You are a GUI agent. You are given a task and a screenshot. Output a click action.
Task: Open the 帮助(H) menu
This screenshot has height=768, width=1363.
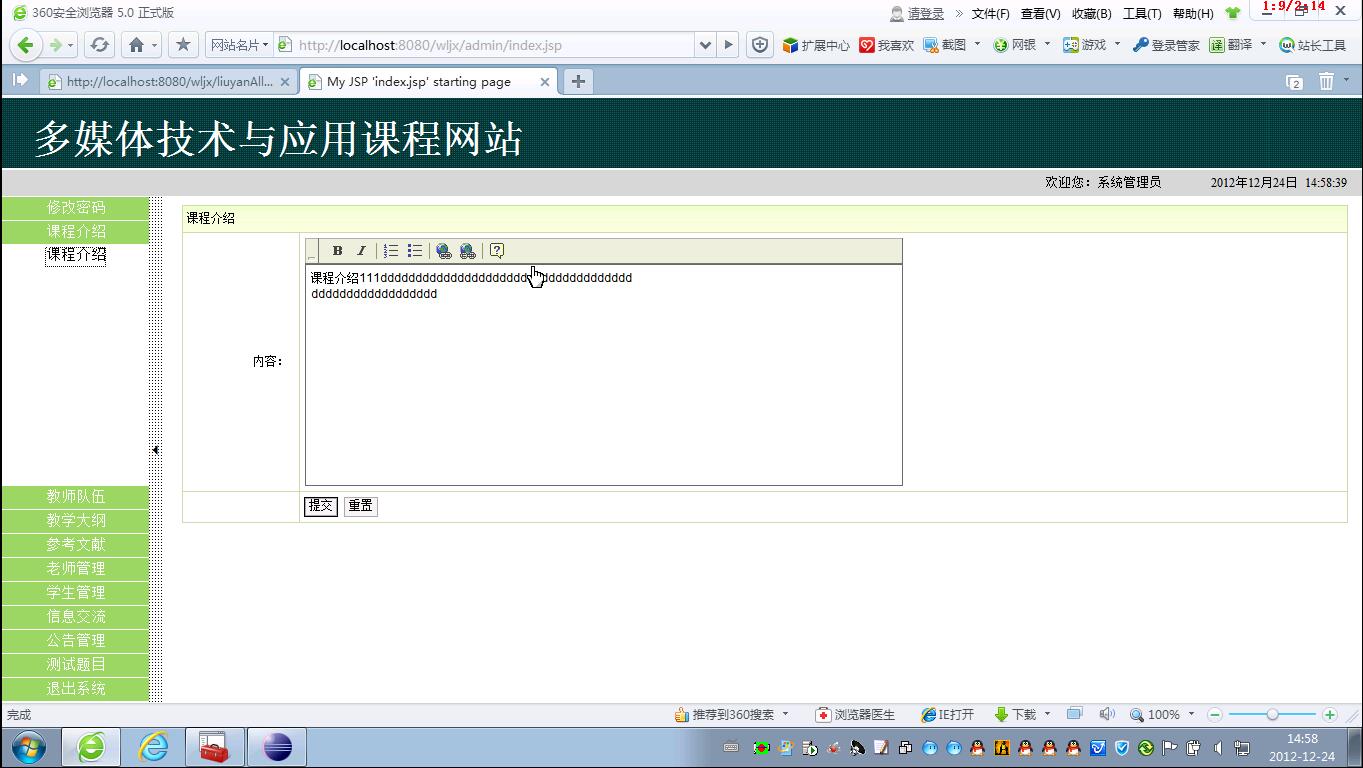(1193, 14)
